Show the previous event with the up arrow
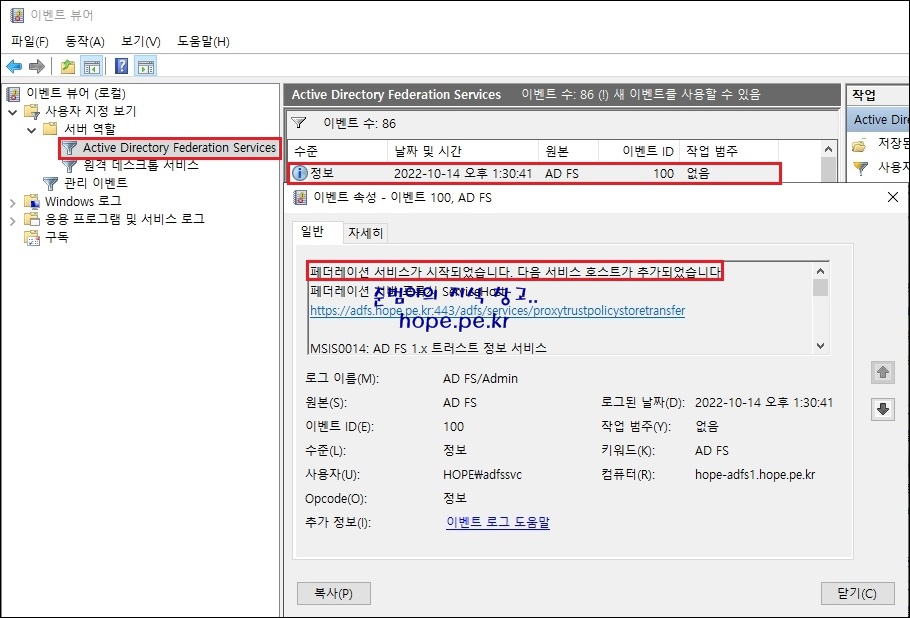The image size is (910, 618). [883, 372]
